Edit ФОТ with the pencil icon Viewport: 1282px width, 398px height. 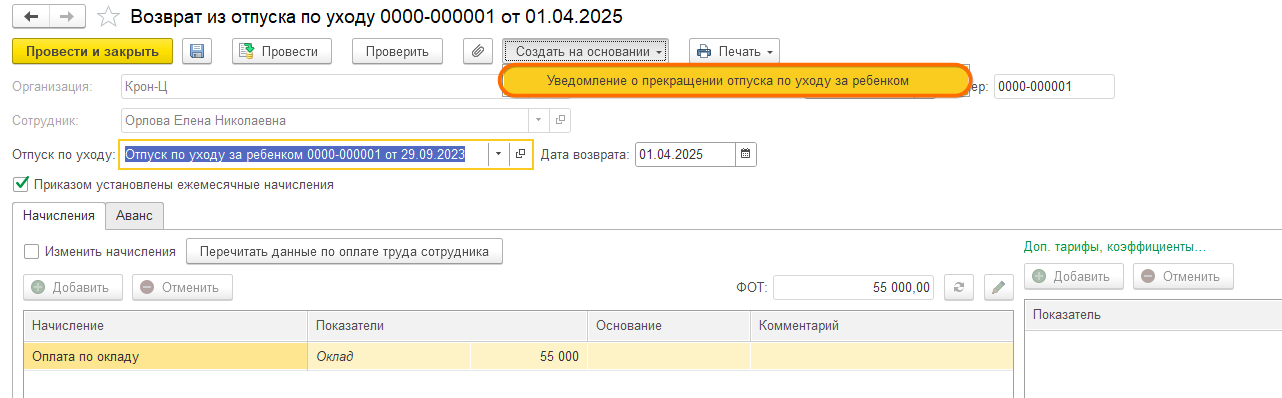[998, 288]
